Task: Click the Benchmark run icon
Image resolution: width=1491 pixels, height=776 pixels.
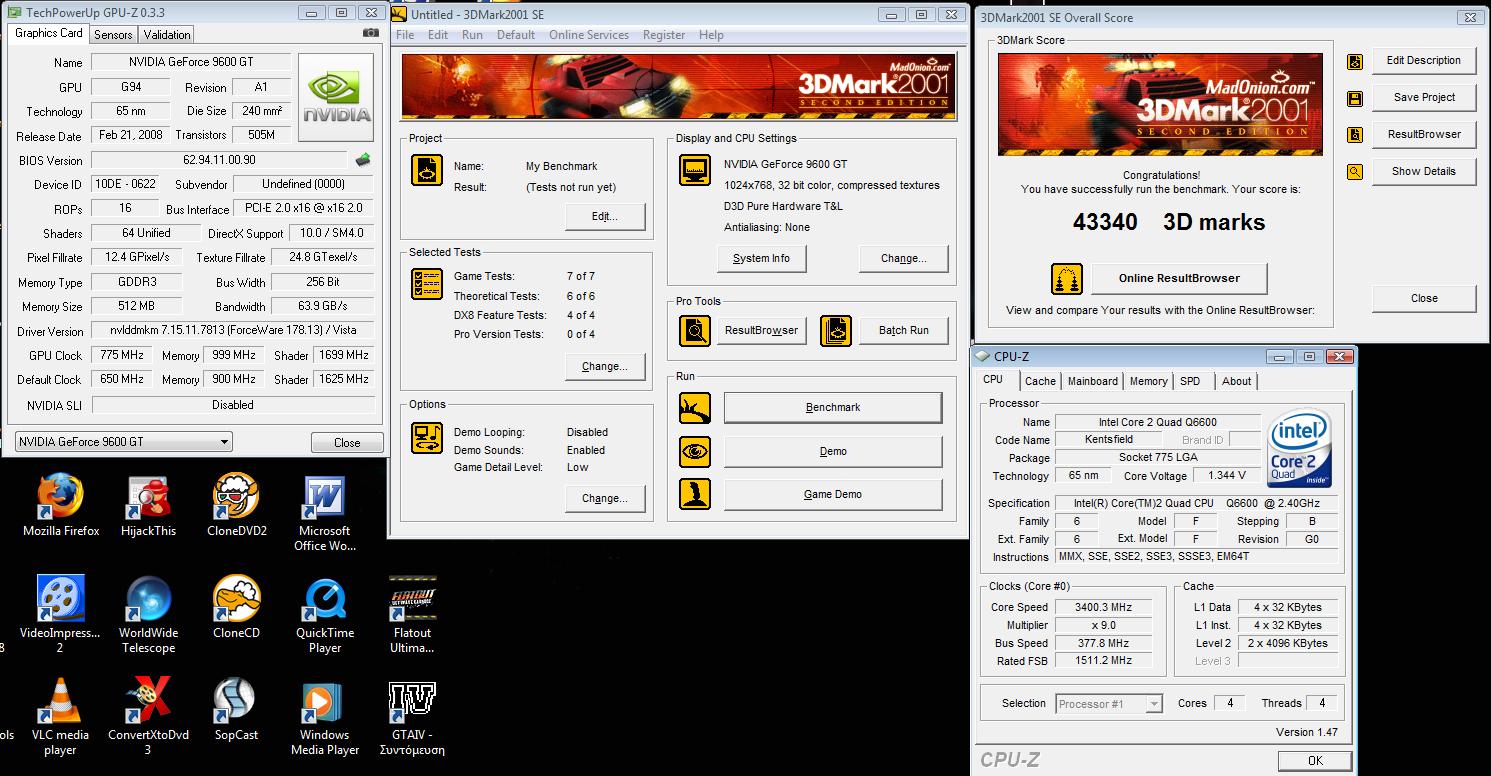Action: point(694,408)
